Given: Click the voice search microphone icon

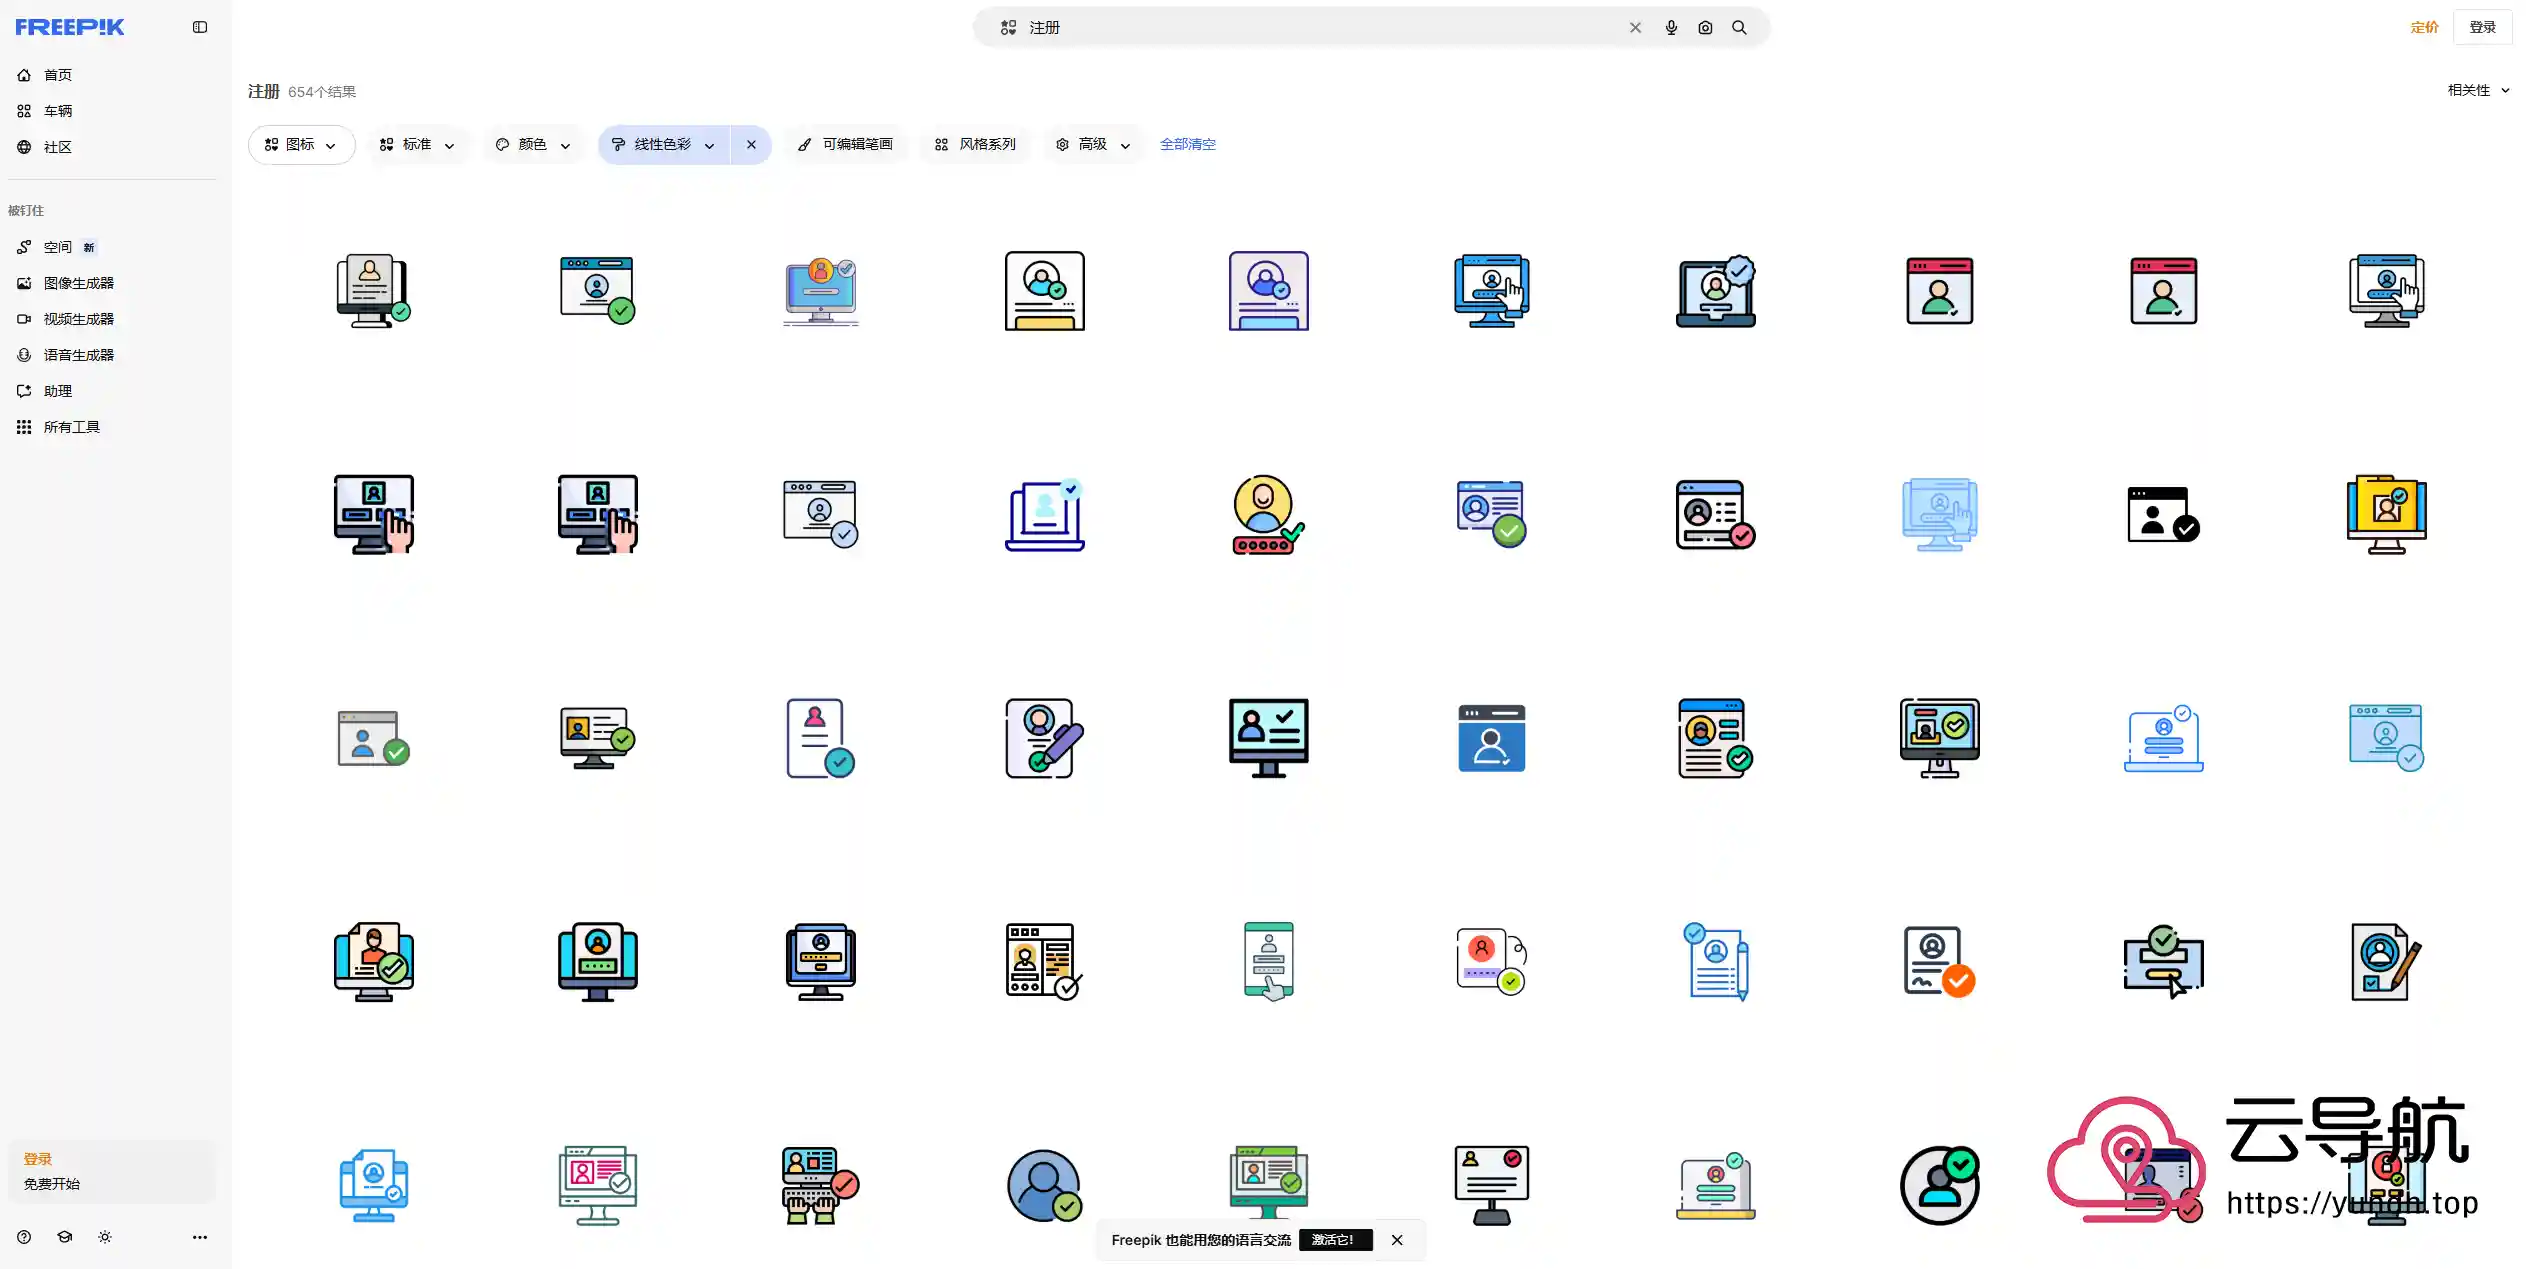Looking at the screenshot, I should click(x=1670, y=28).
